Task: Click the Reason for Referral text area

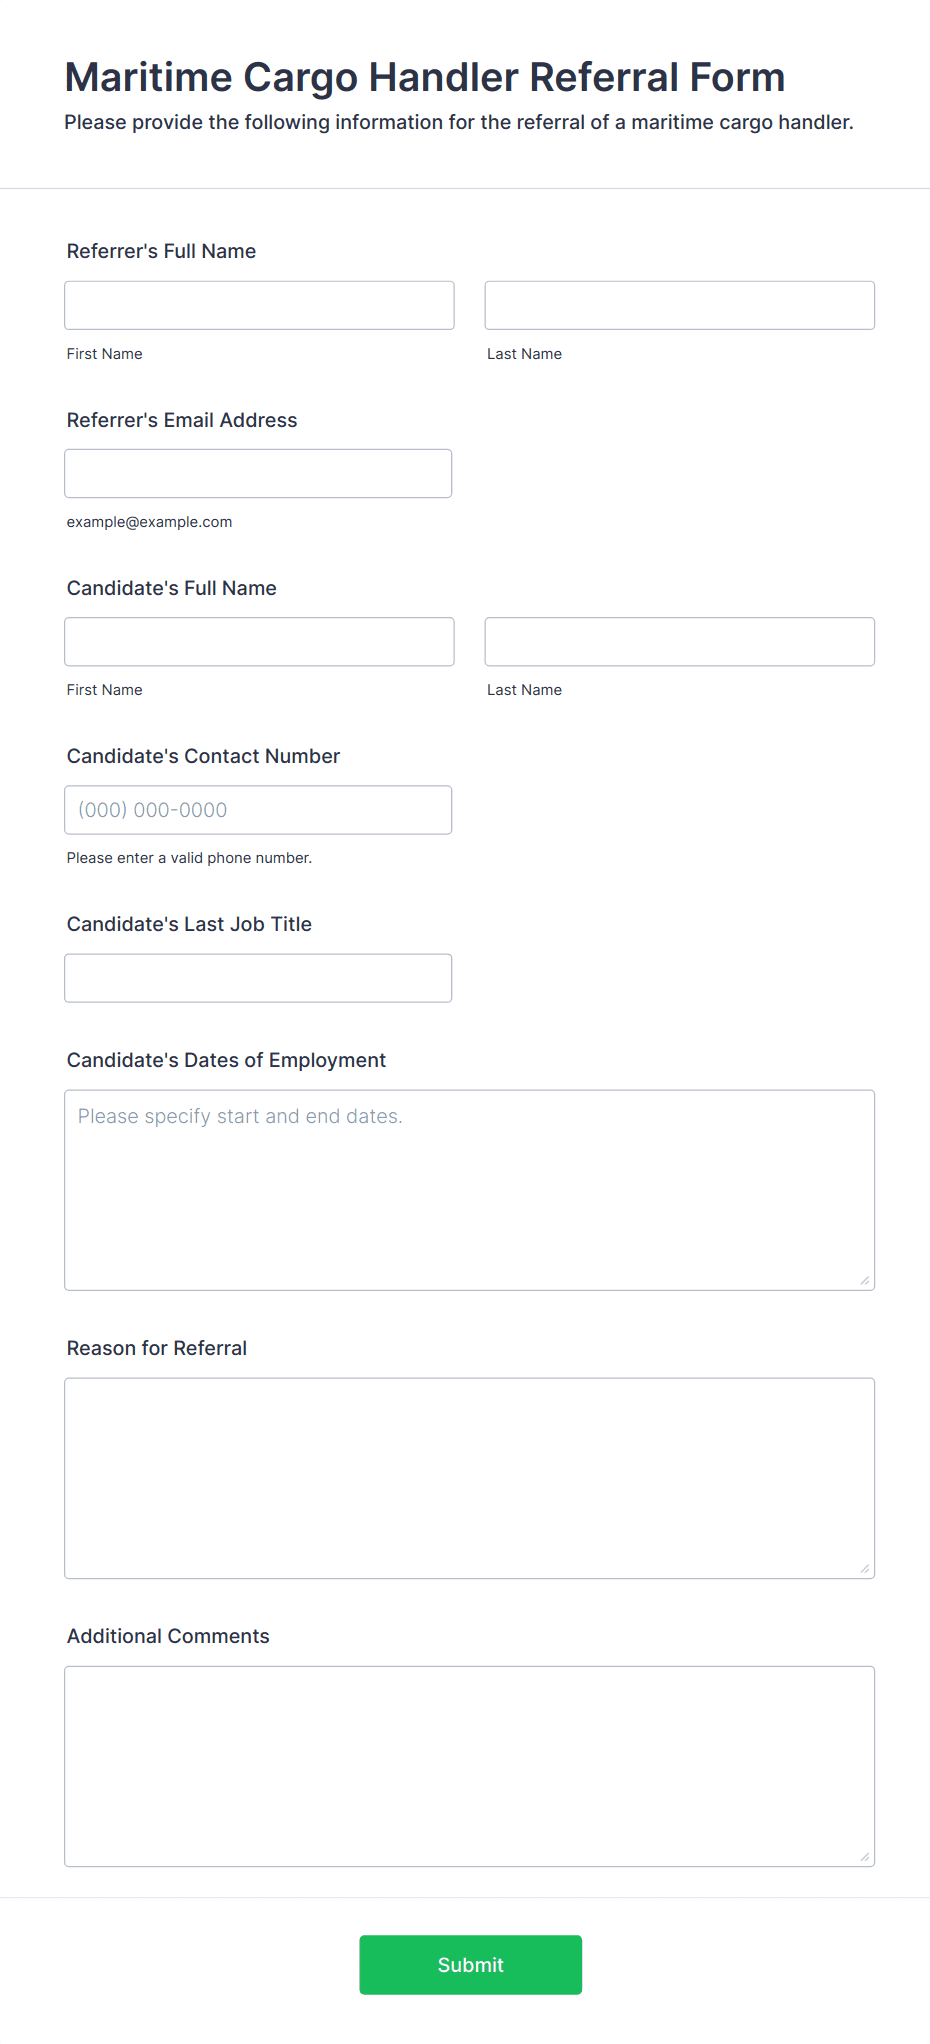Action: click(469, 1477)
